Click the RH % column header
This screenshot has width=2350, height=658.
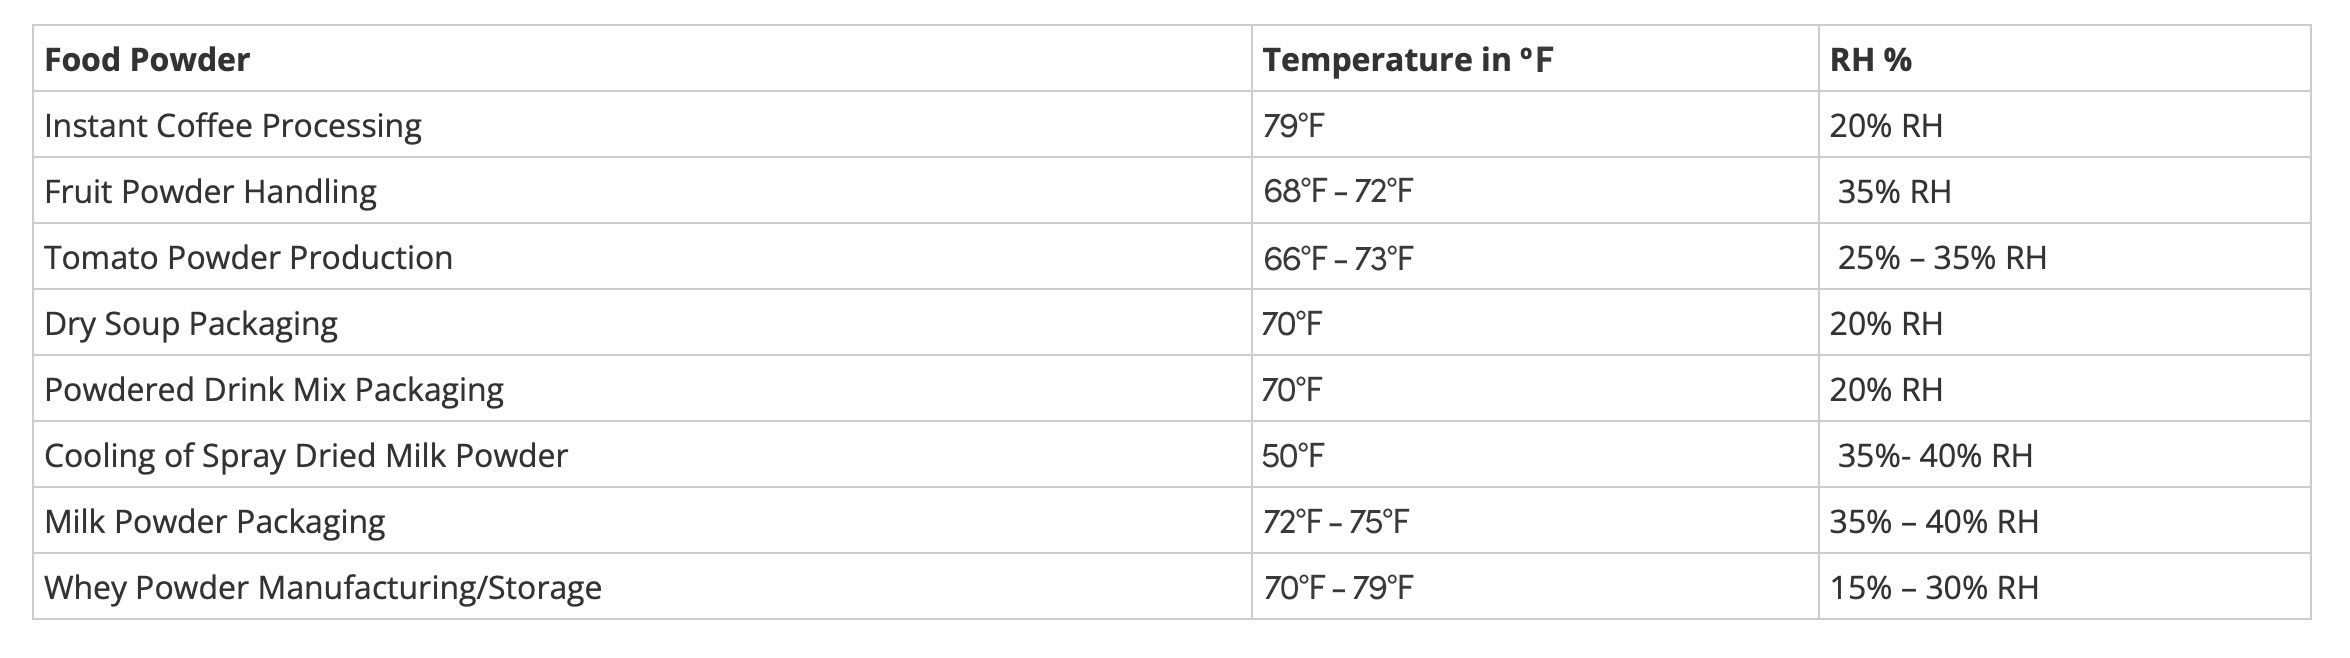pyautogui.click(x=1870, y=60)
